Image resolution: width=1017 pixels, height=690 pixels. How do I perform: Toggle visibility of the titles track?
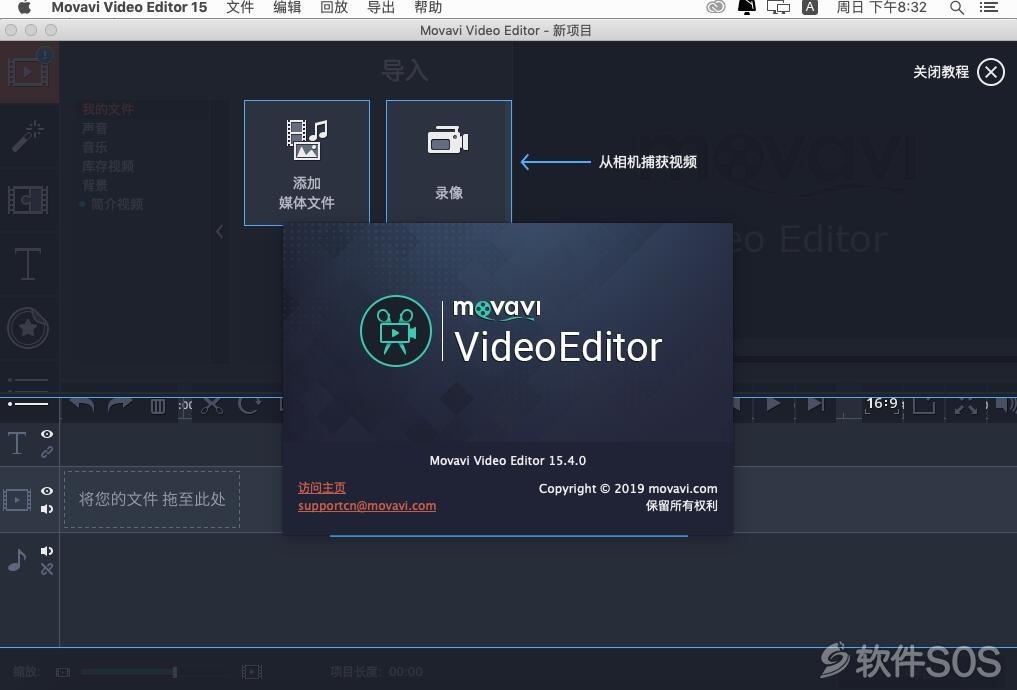(47, 434)
